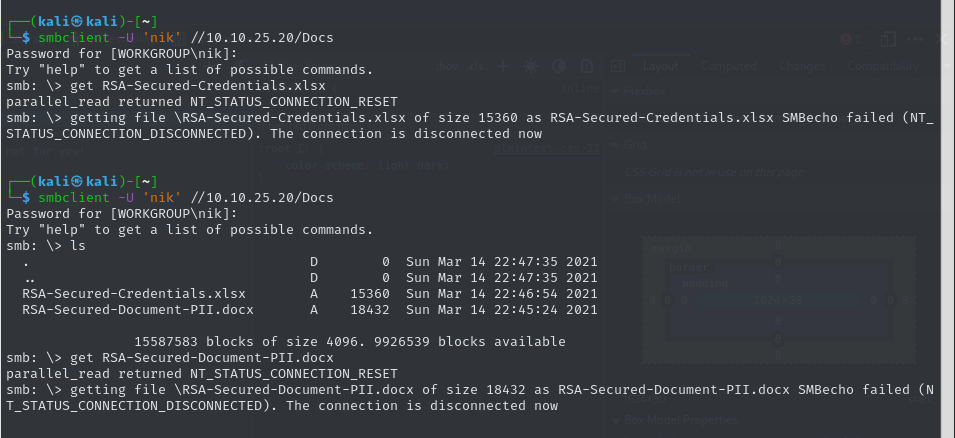Select the Changes tab
Viewport: 955px width, 438px height.
(800, 66)
